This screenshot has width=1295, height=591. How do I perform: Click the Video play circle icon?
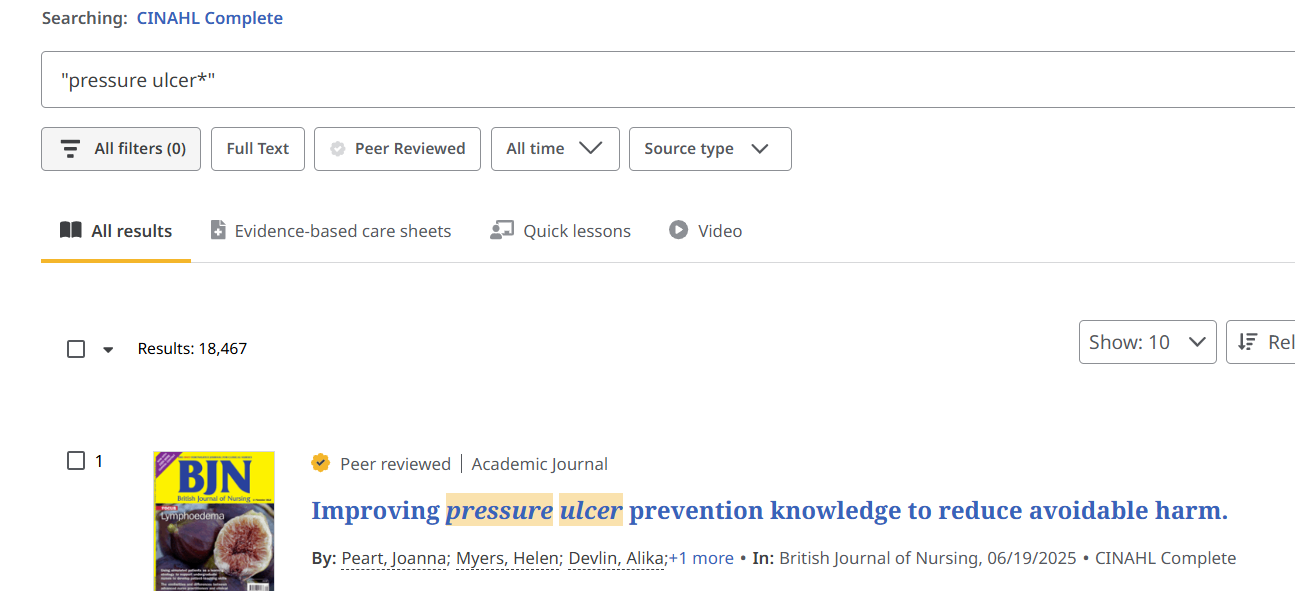click(x=679, y=231)
